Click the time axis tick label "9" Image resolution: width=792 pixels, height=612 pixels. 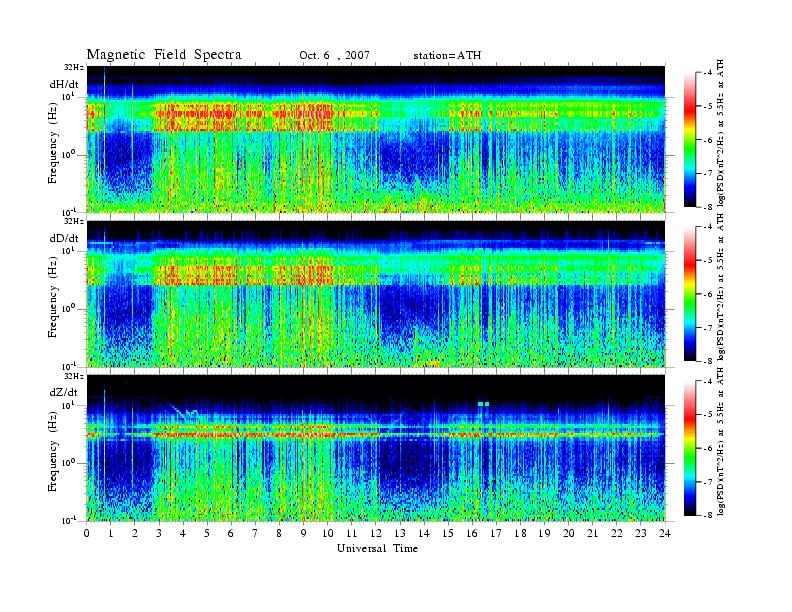(304, 533)
